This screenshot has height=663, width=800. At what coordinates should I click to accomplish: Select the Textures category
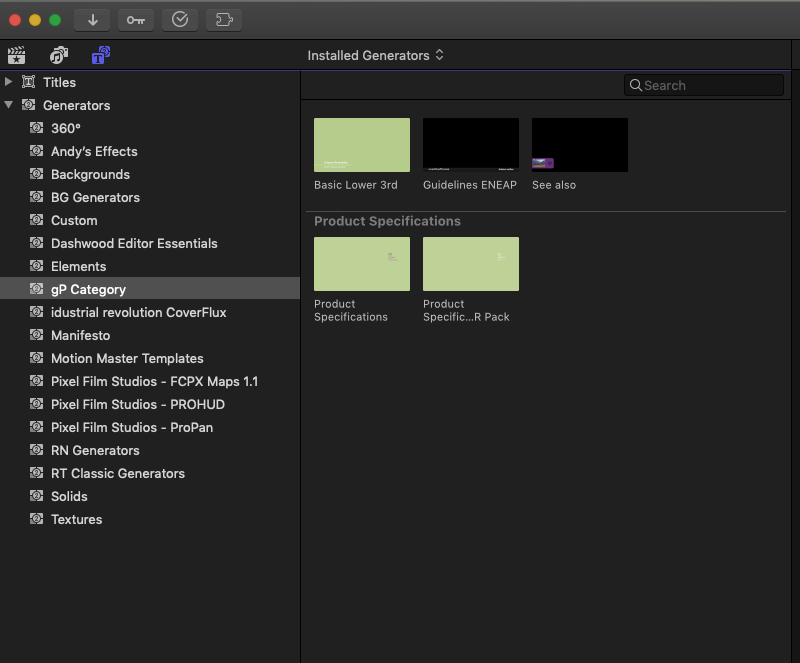click(150, 519)
